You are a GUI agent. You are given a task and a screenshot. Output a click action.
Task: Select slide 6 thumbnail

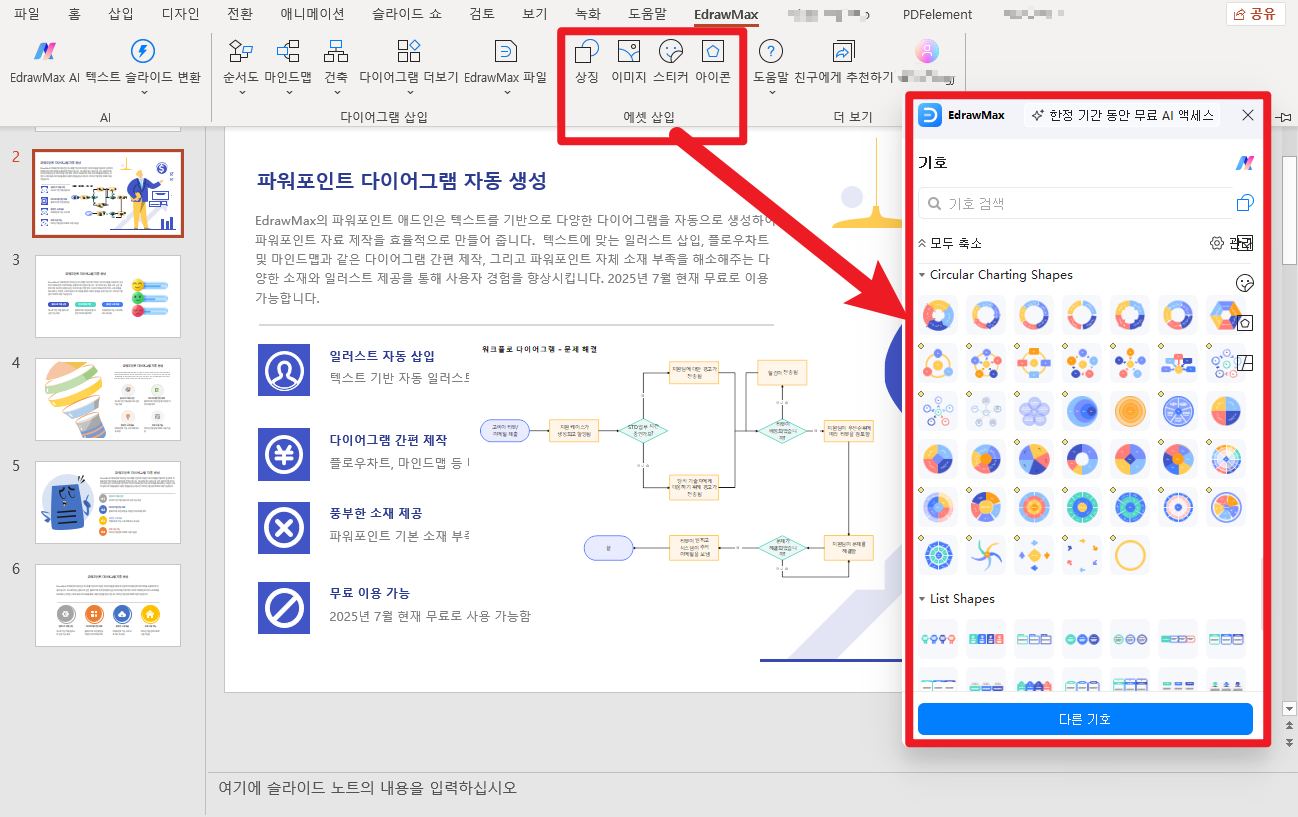pyautogui.click(x=108, y=605)
